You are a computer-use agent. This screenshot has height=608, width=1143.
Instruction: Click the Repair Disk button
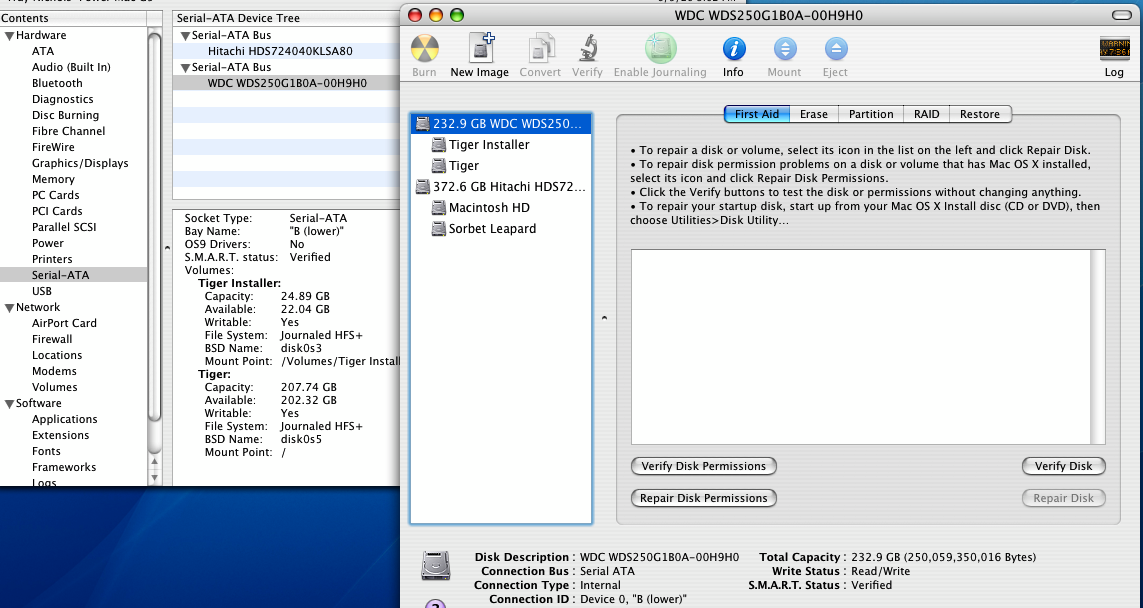(x=1064, y=498)
